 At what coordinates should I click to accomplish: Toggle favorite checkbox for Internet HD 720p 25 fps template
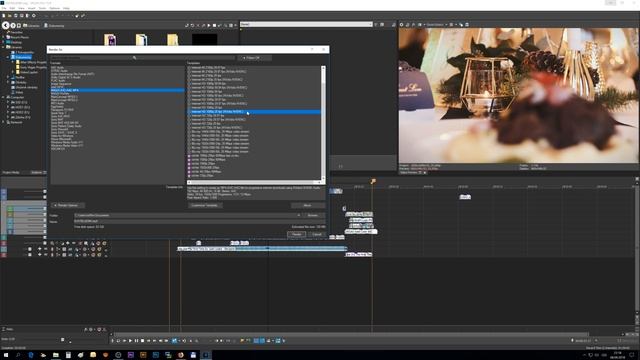click(x=189, y=124)
